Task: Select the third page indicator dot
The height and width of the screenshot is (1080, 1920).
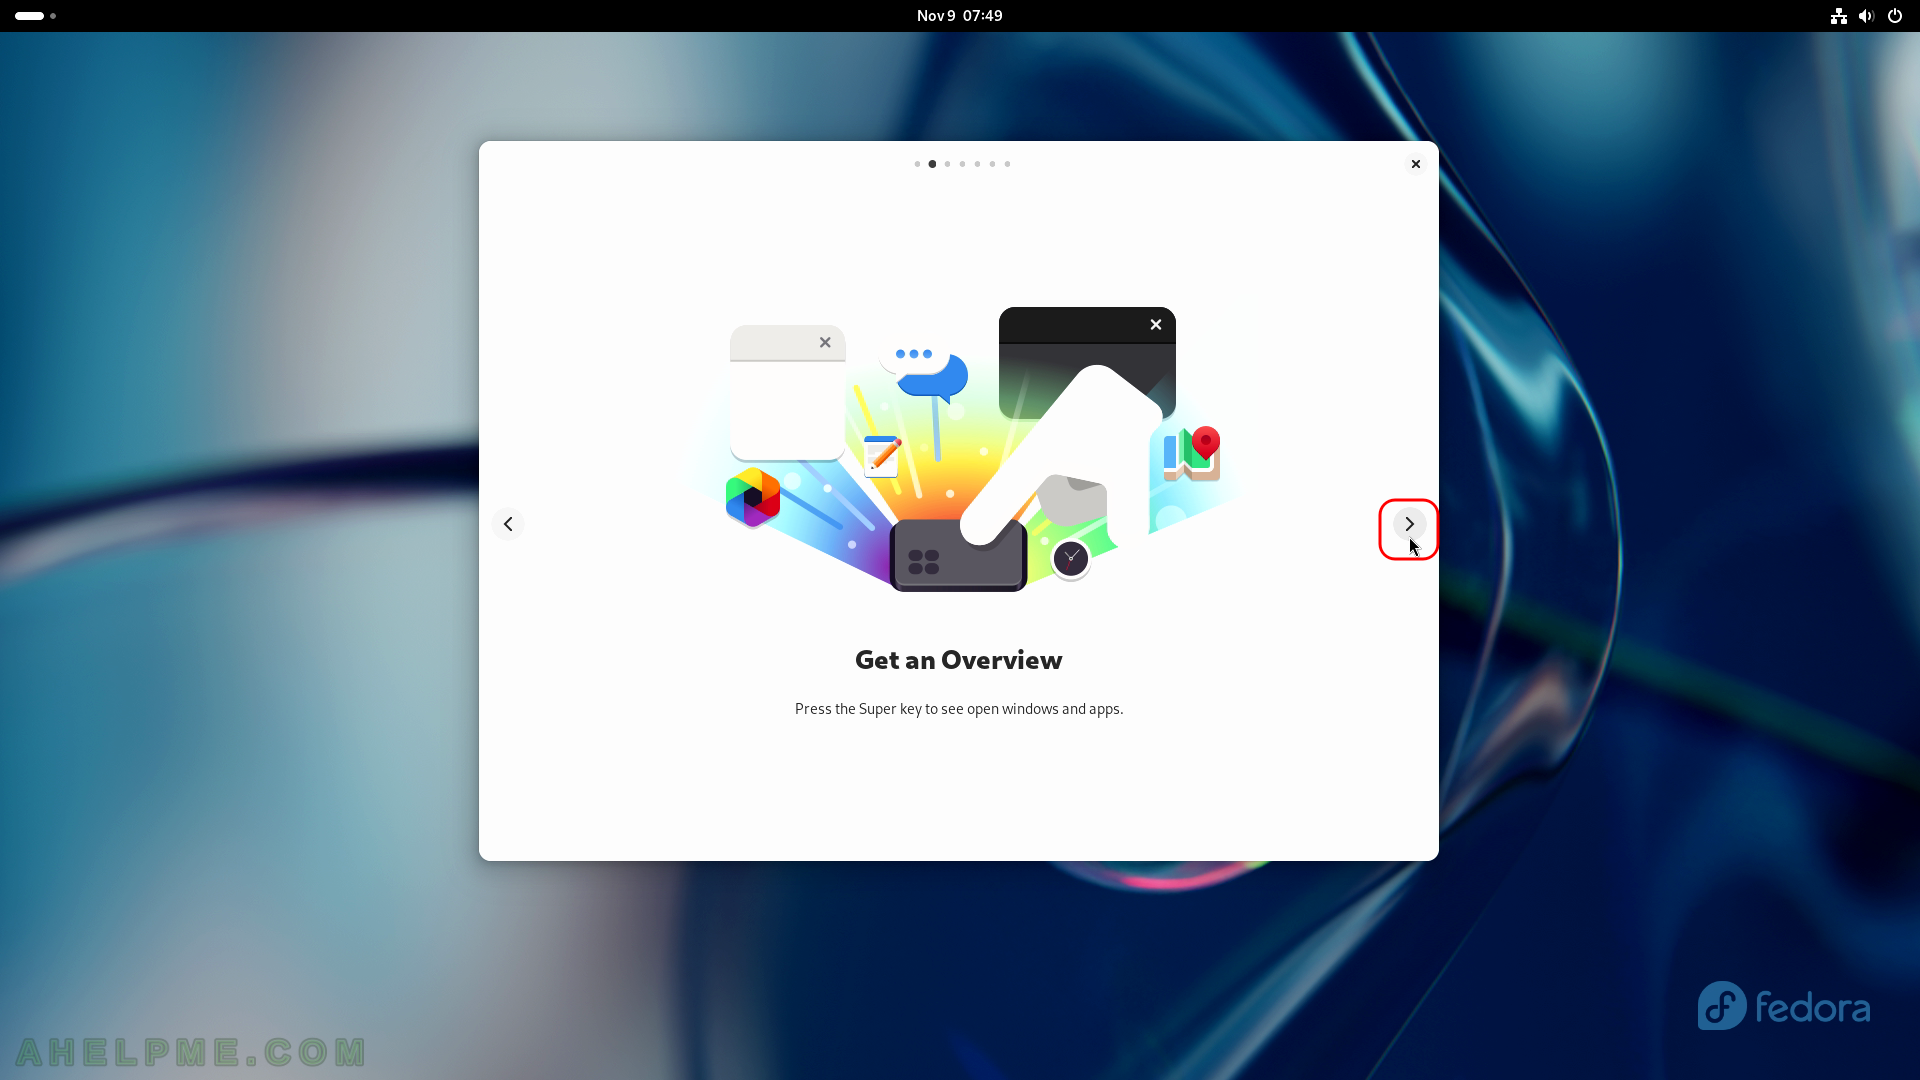Action: point(947,164)
